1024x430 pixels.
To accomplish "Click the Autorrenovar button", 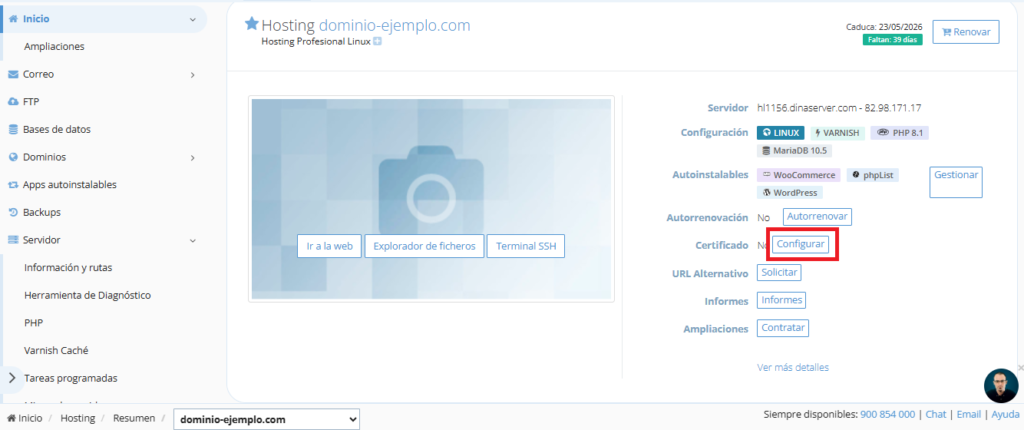I will (817, 216).
